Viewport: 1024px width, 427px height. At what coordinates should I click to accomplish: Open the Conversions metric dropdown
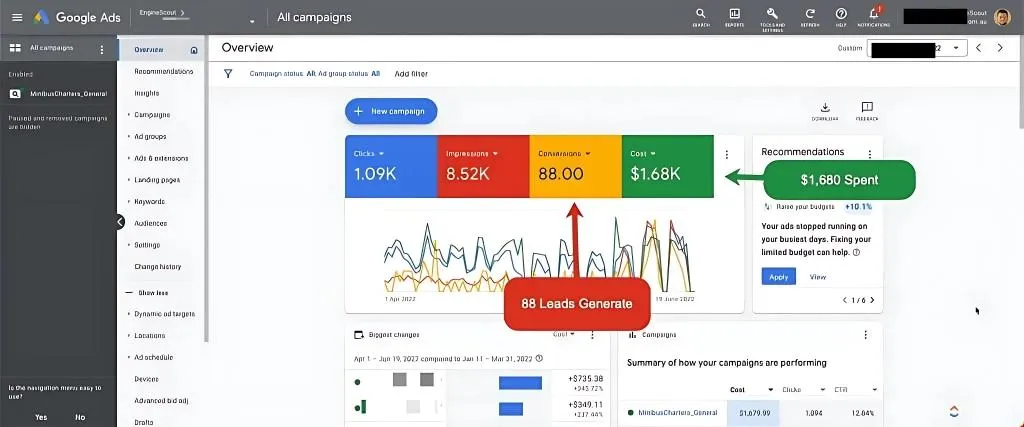point(564,153)
